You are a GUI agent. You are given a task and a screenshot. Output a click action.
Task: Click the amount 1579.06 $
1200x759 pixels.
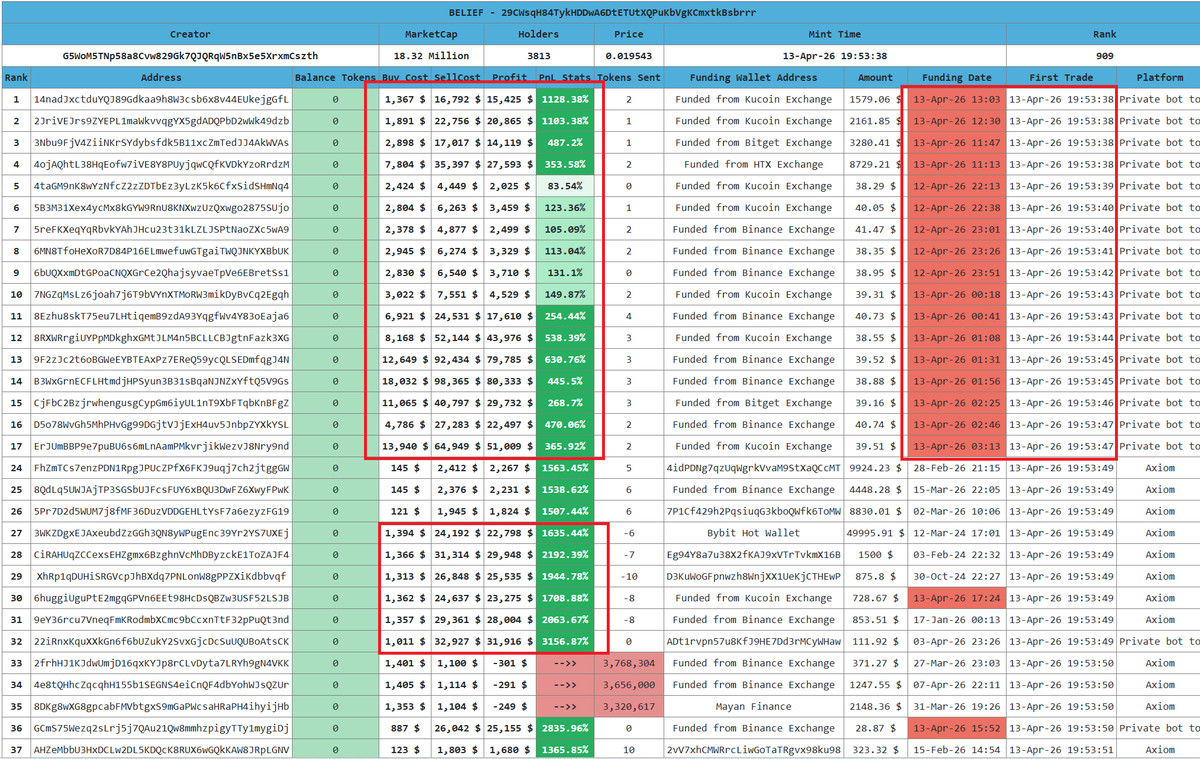click(x=876, y=99)
